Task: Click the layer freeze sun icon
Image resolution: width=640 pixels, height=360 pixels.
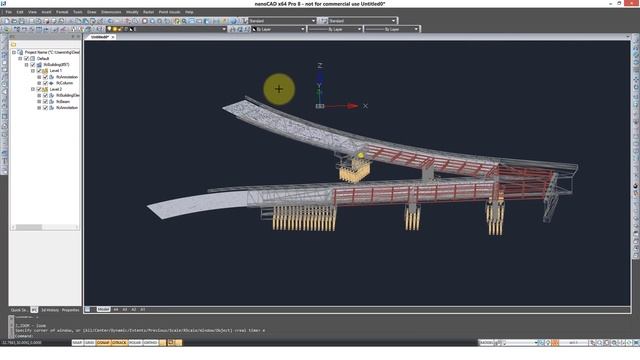Action: pyautogui.click(x=115, y=29)
